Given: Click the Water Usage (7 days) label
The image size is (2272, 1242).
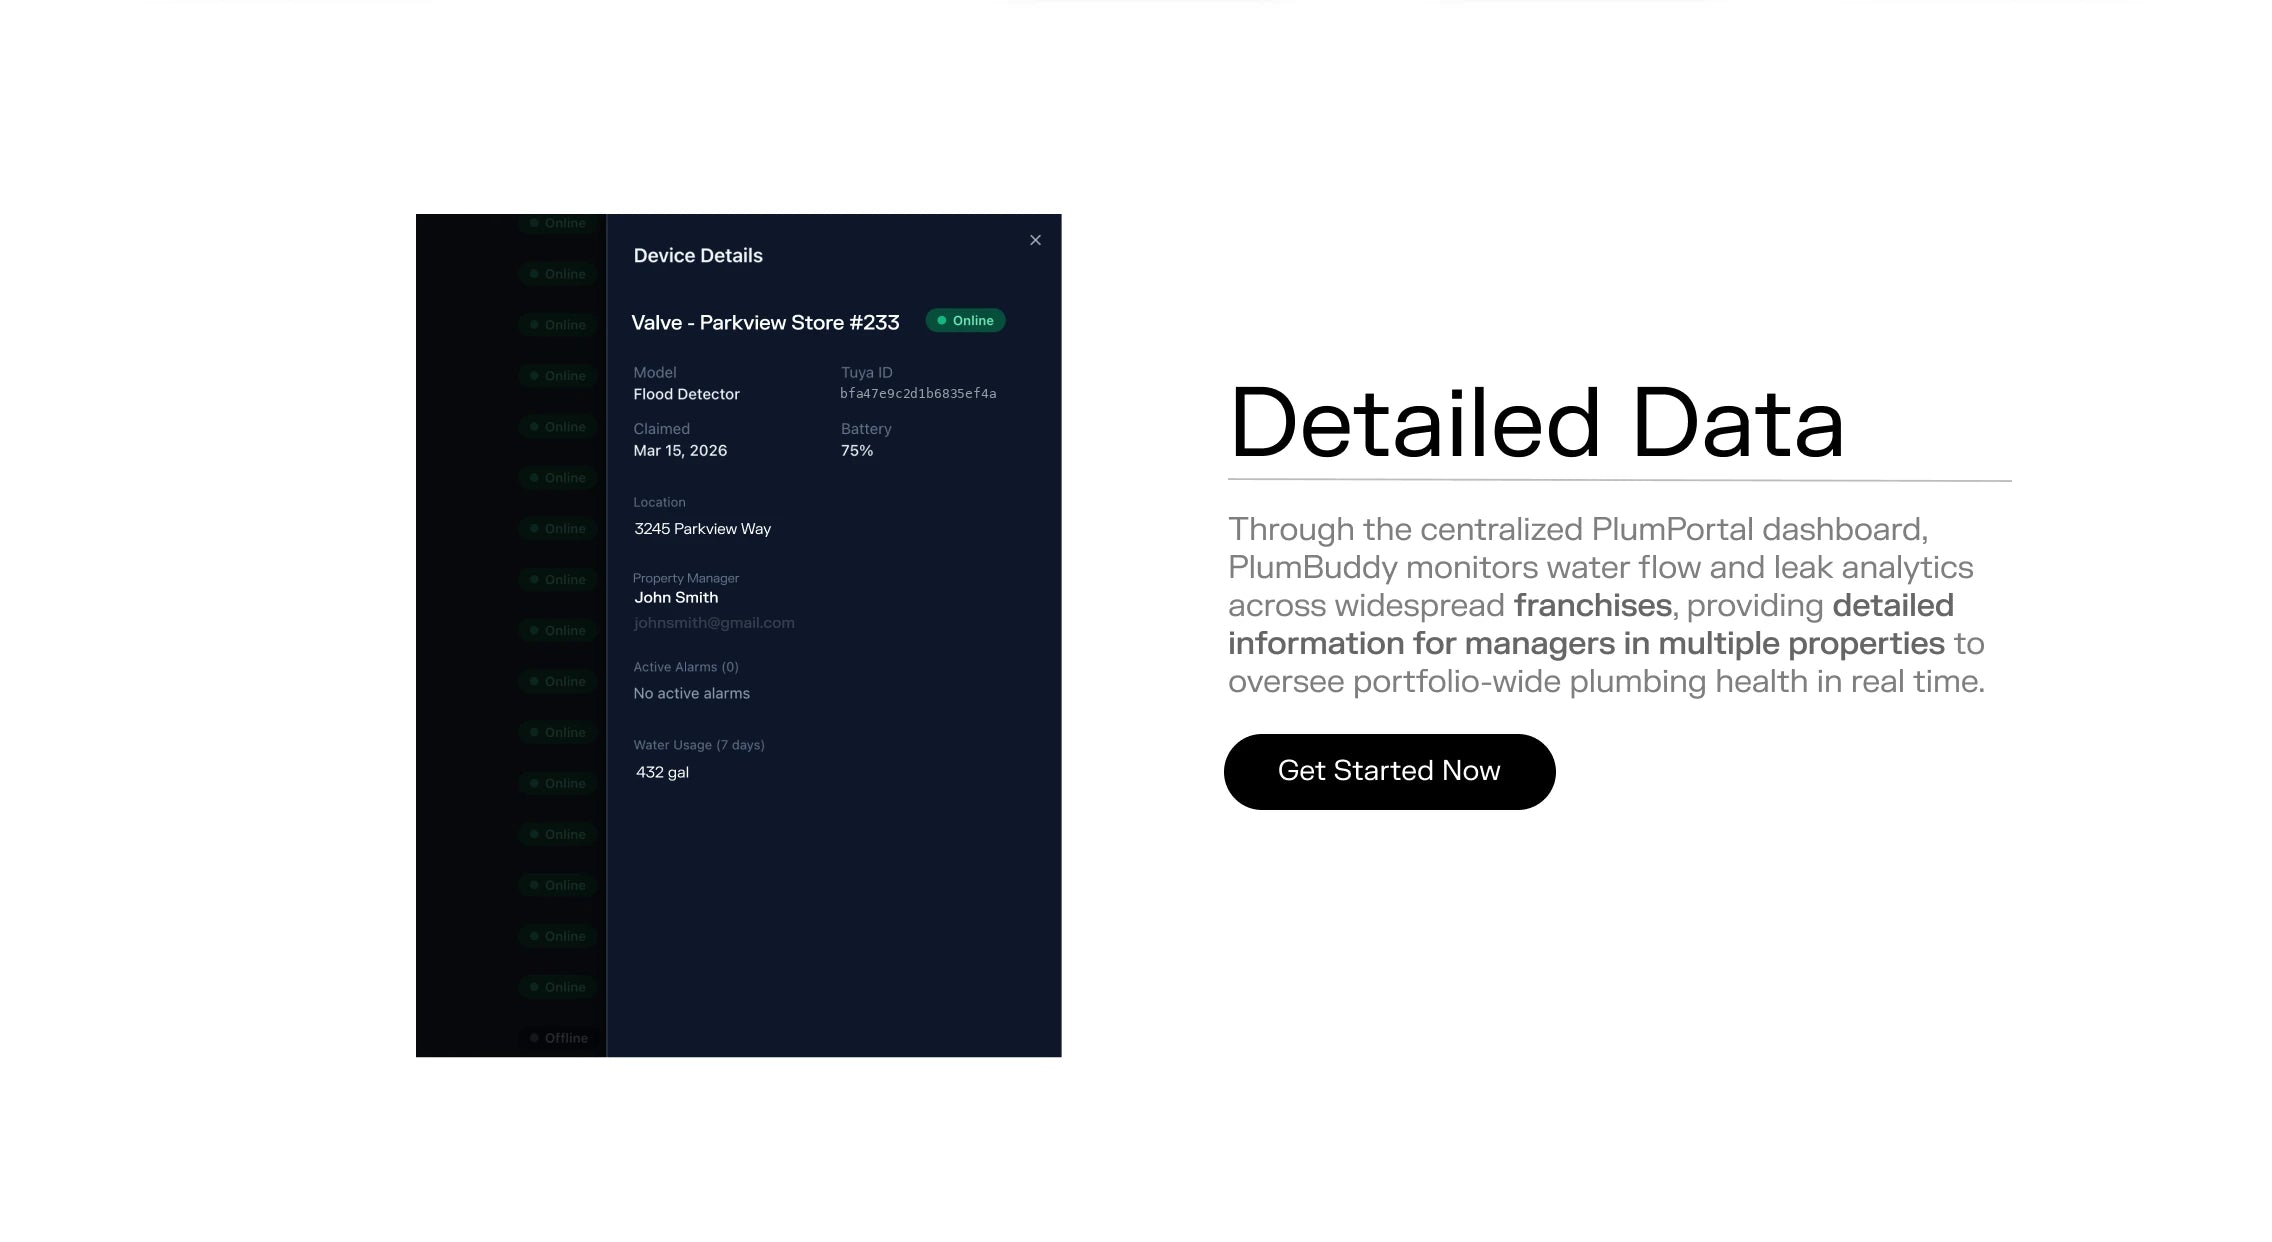Looking at the screenshot, I should (699, 745).
